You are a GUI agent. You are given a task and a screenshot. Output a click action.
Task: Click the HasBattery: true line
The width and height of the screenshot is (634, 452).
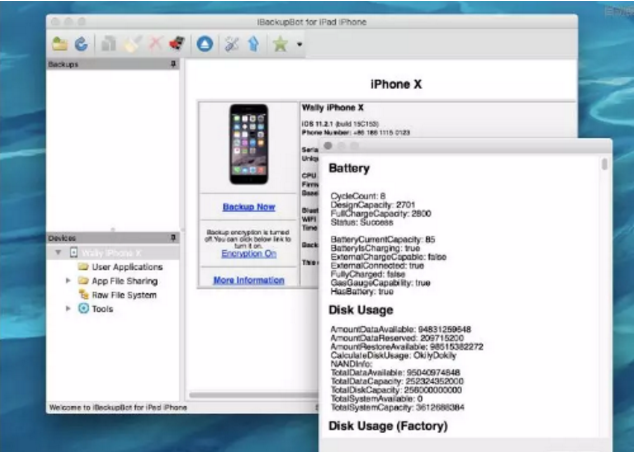pos(362,291)
